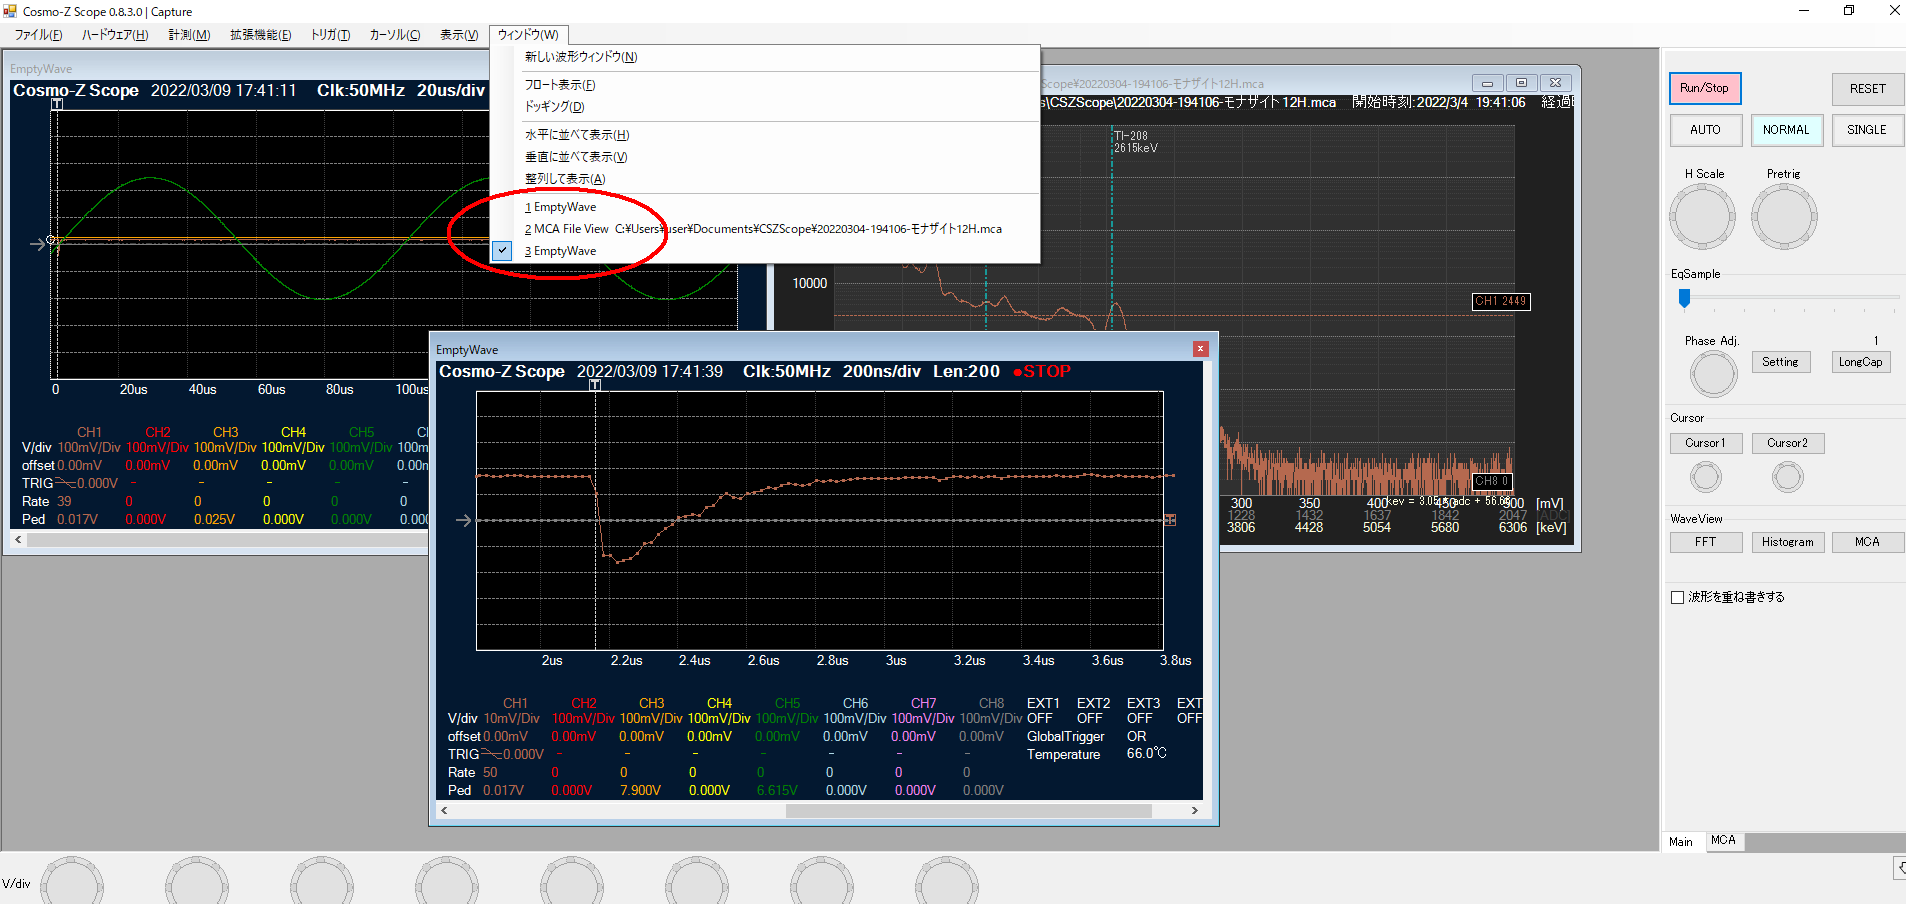Click the knob under Cursor2
This screenshot has height=904, width=1906.
point(1788,477)
